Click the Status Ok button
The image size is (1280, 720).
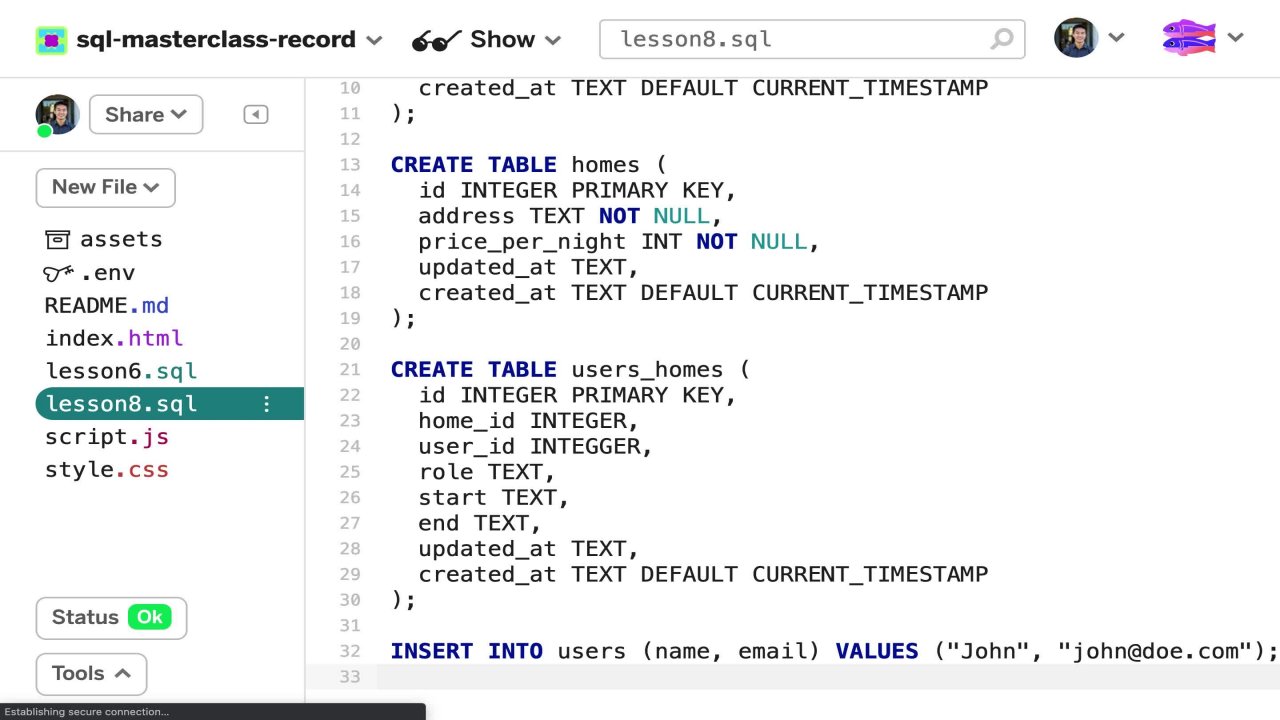(x=111, y=617)
